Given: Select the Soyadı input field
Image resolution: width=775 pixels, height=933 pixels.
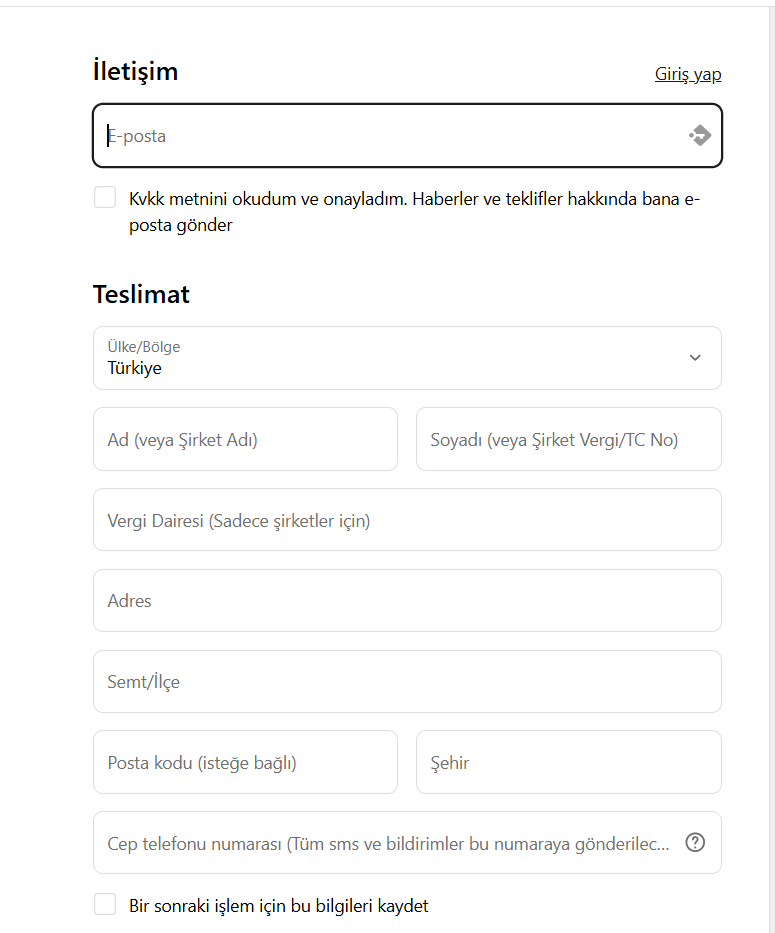Looking at the screenshot, I should [x=568, y=439].
